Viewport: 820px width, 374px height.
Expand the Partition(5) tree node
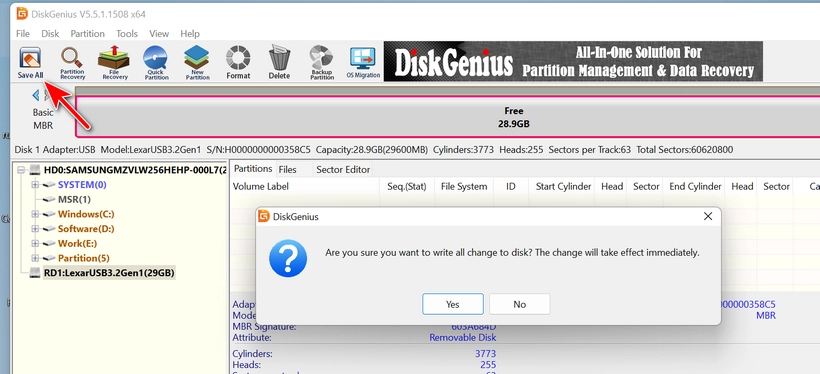point(35,258)
